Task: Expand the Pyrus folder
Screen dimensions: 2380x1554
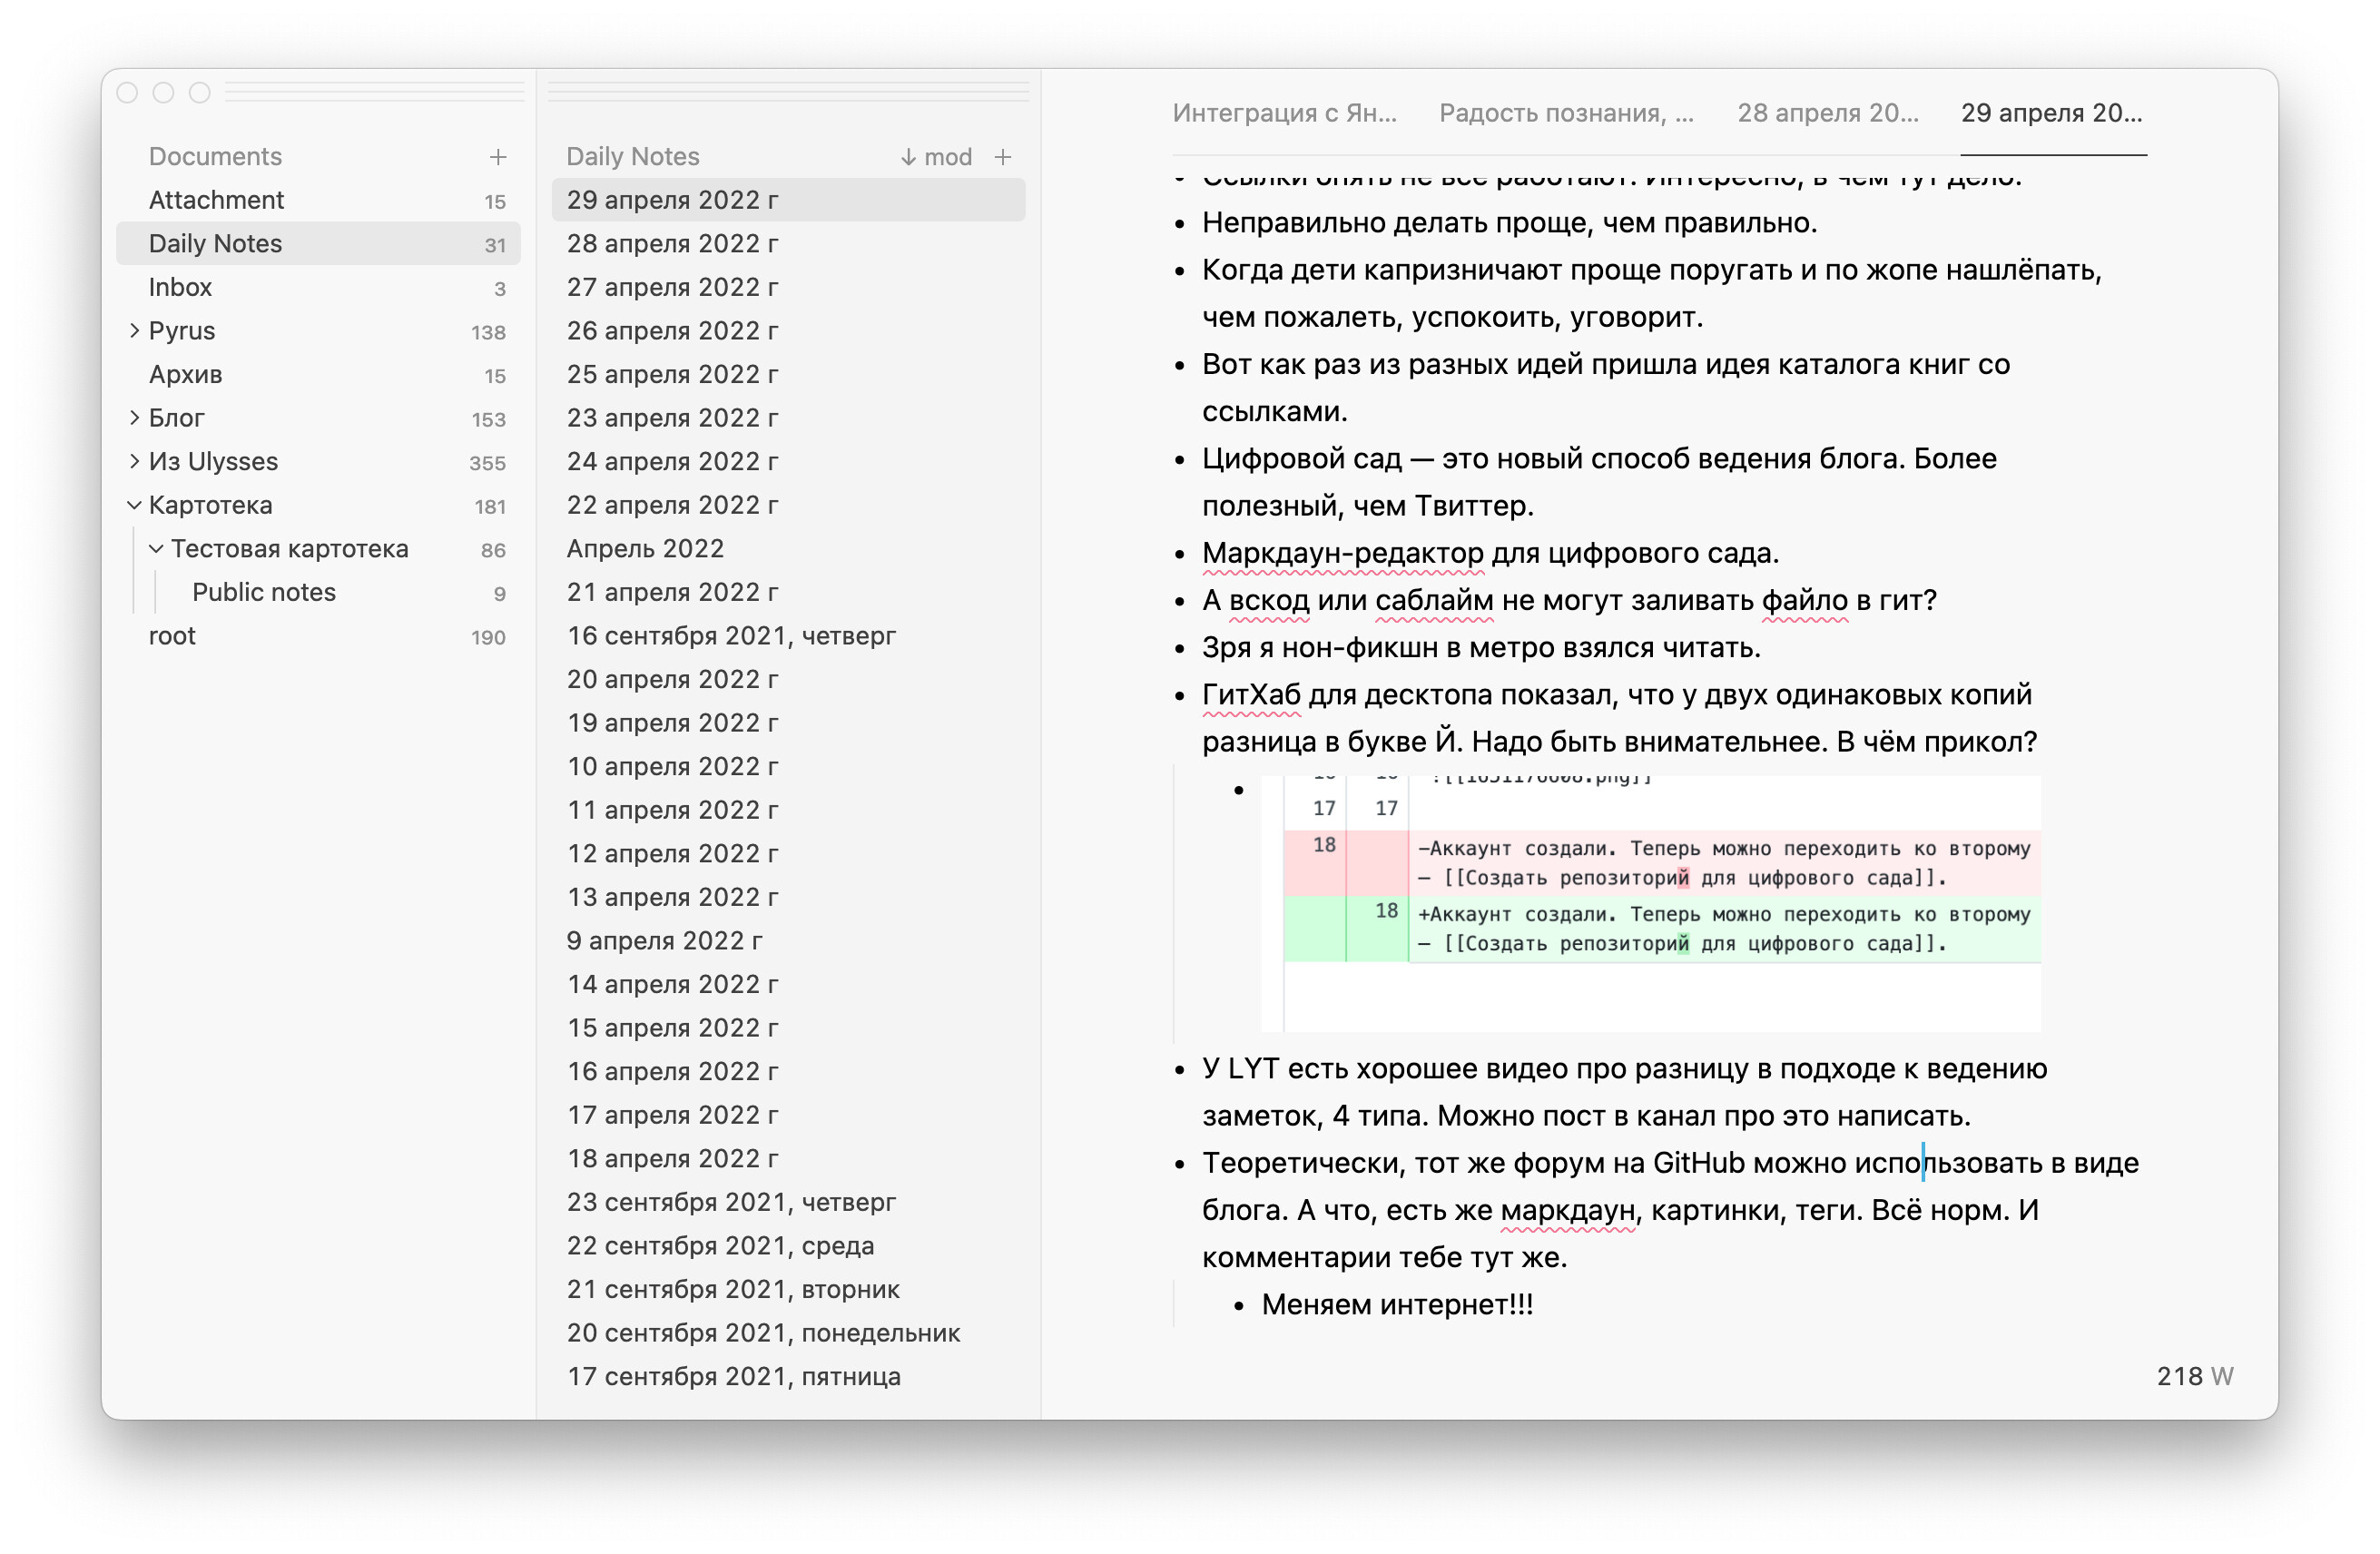Action: click(x=134, y=331)
